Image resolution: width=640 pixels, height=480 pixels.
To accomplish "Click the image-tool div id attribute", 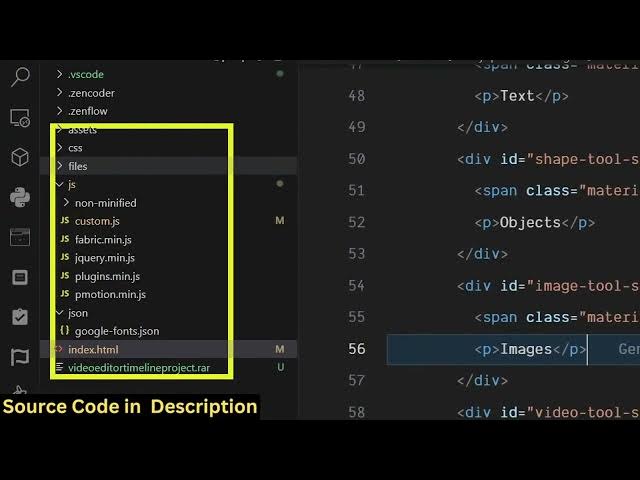I will (570, 286).
